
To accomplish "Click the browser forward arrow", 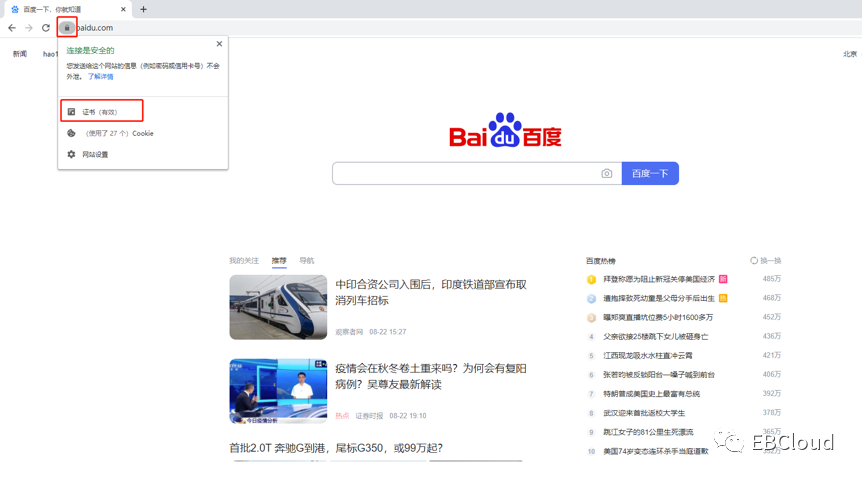I will [x=29, y=28].
